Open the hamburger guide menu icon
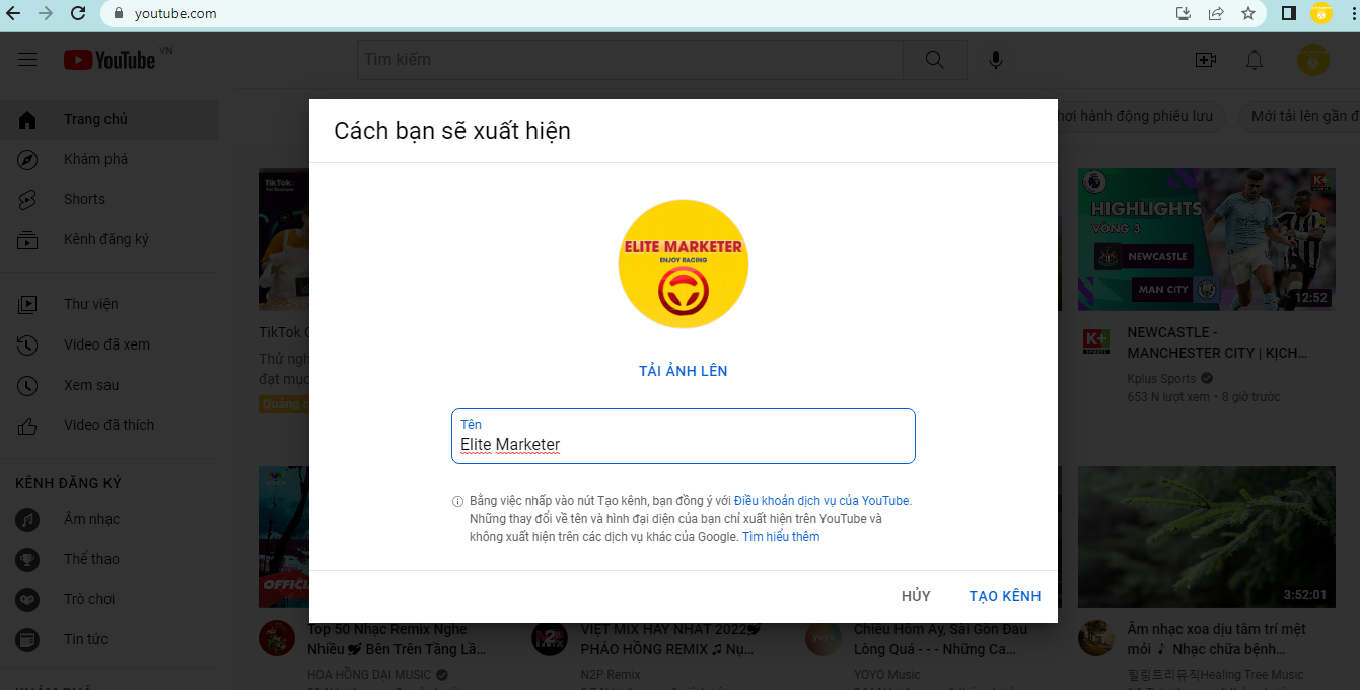This screenshot has height=690, width=1360. pyautogui.click(x=28, y=60)
